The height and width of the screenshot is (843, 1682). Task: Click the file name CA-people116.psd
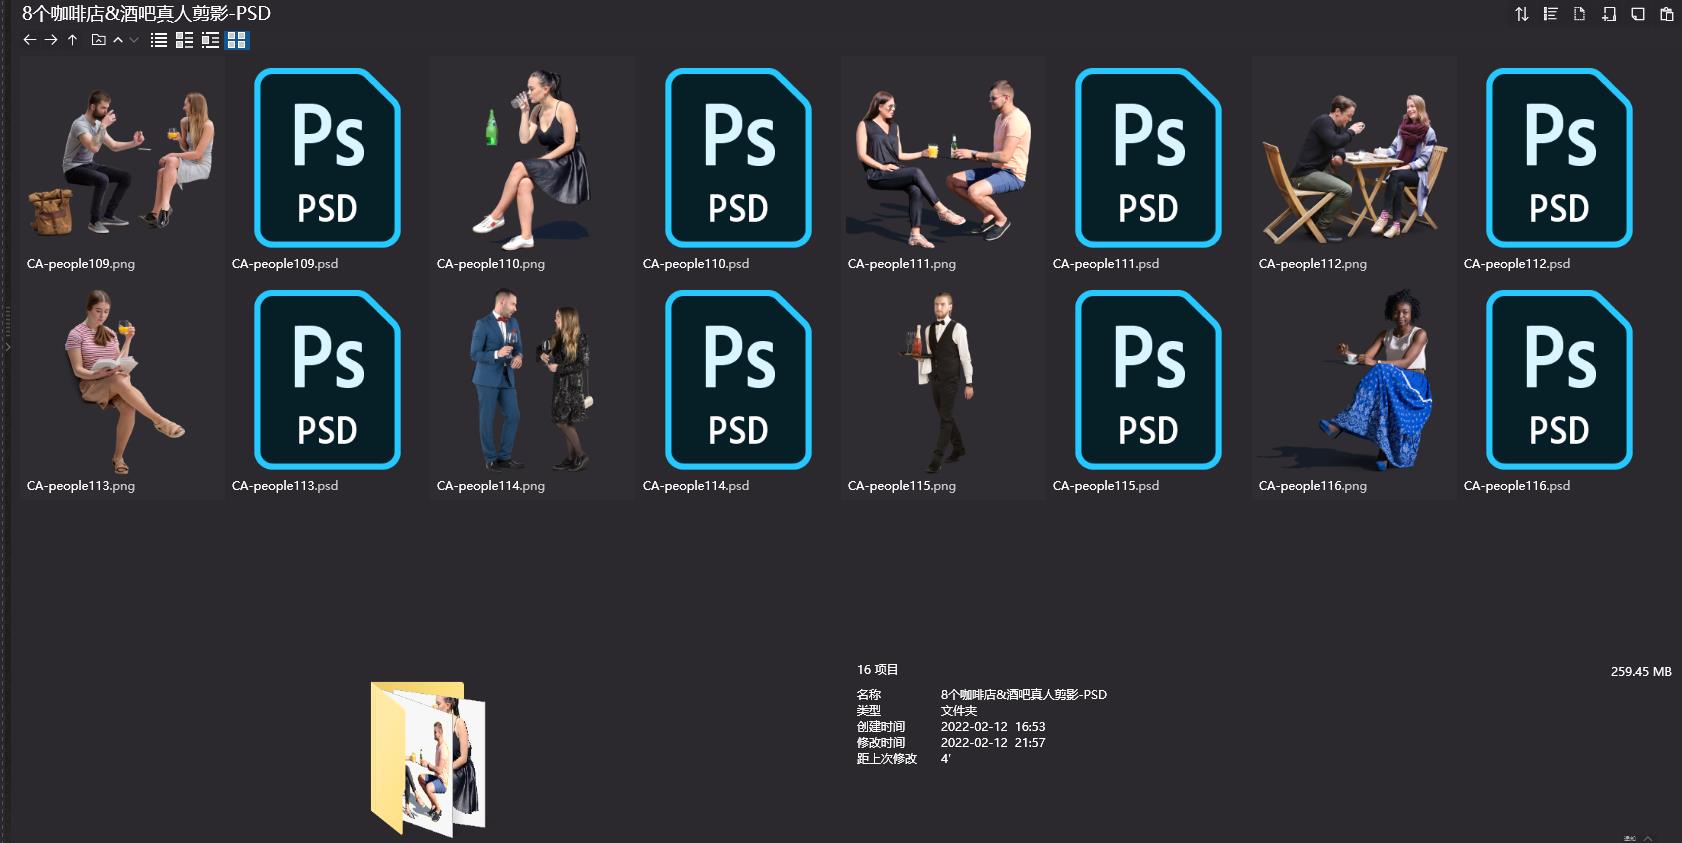click(1517, 486)
